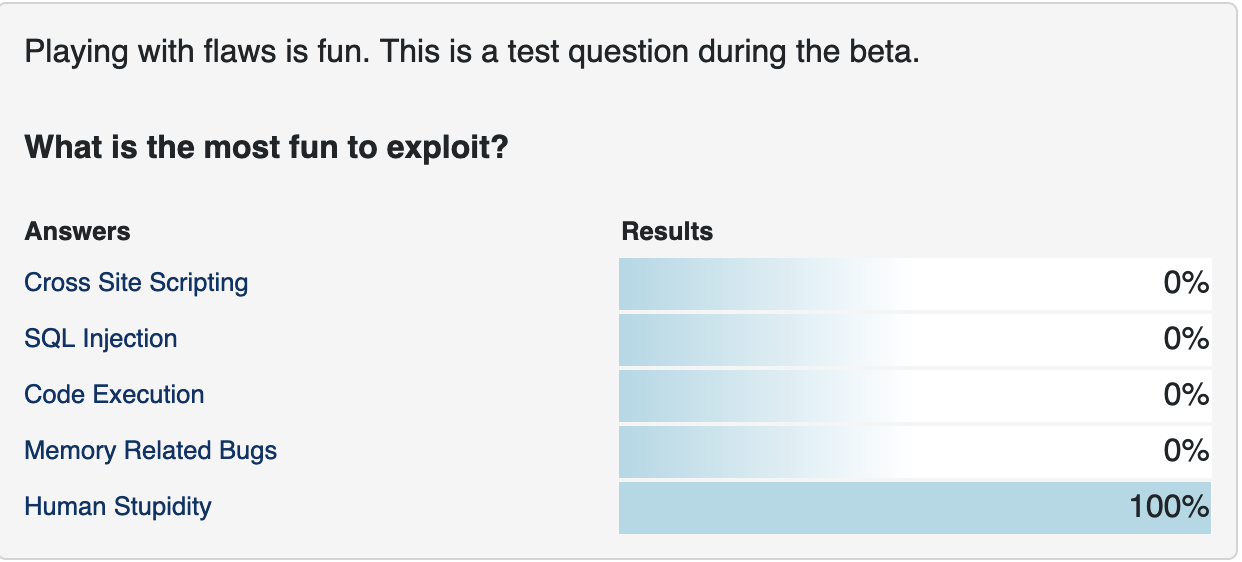1242x562 pixels.
Task: Select the SQL Injection answer link
Action: [x=101, y=339]
